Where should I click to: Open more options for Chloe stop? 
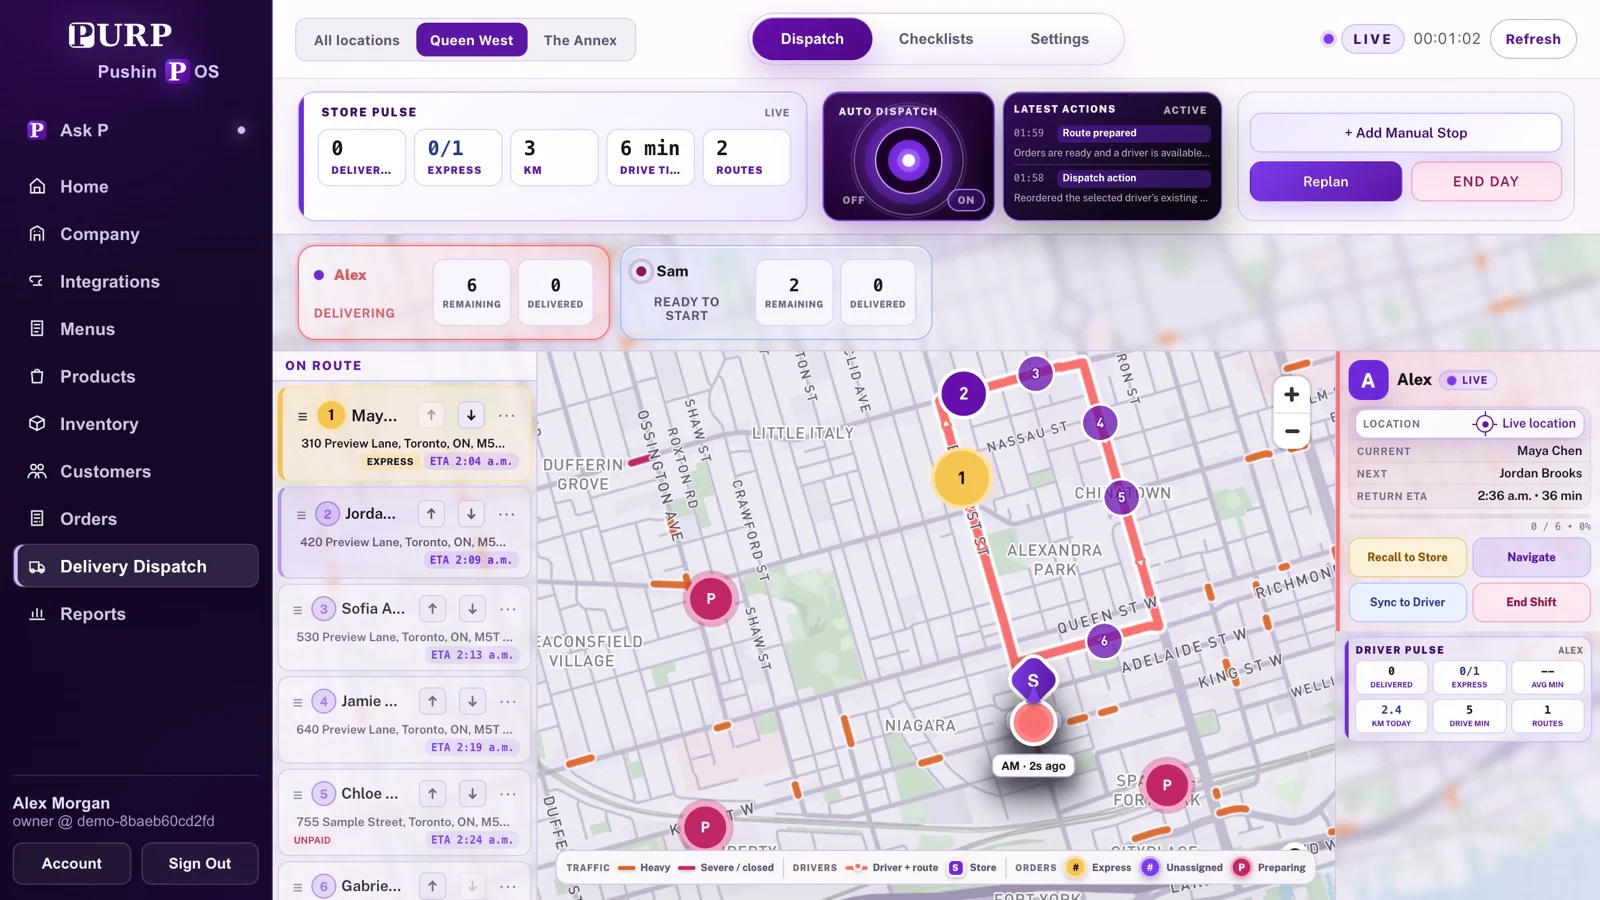point(508,794)
